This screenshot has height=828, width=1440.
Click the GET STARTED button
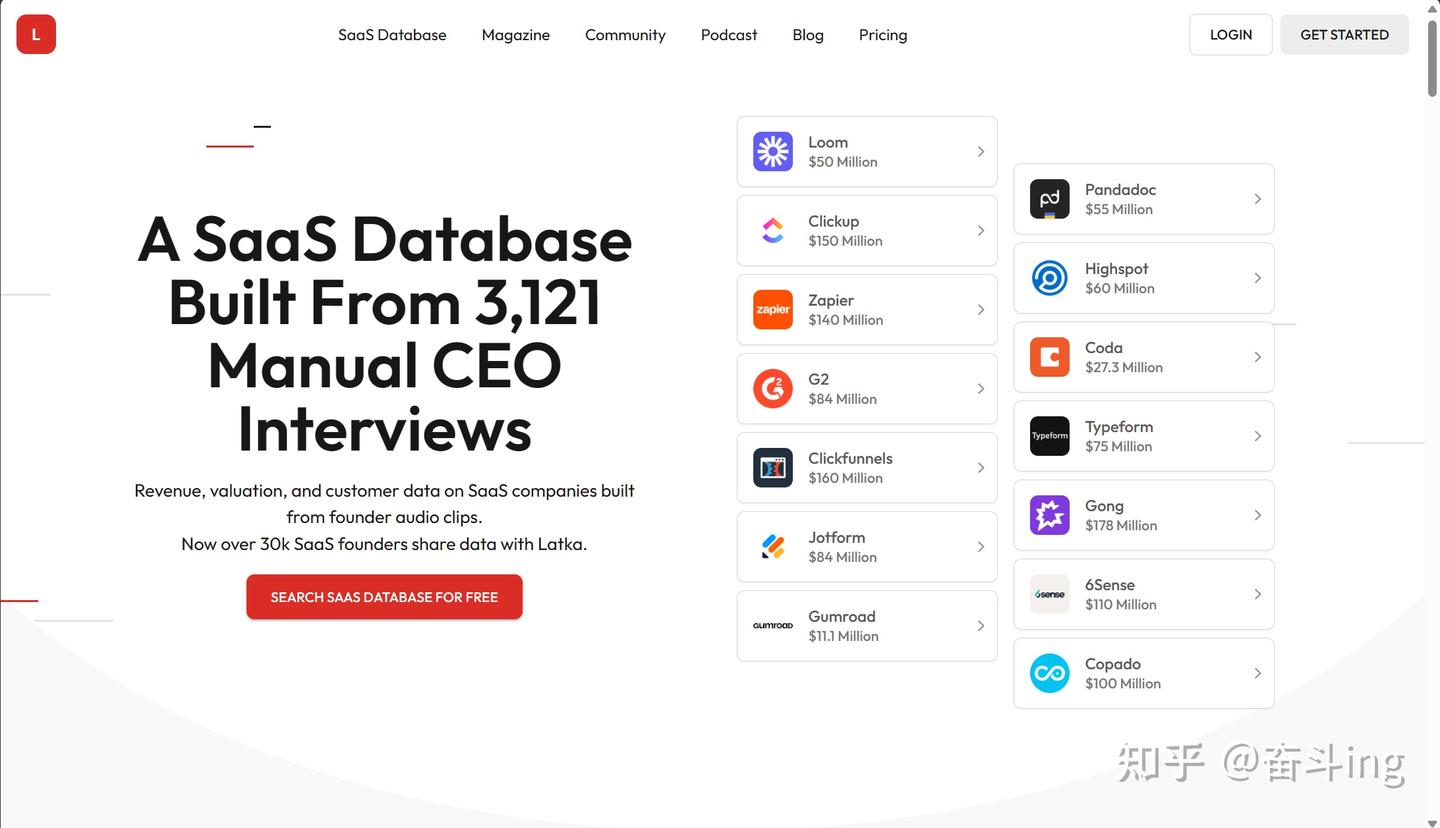tap(1344, 34)
